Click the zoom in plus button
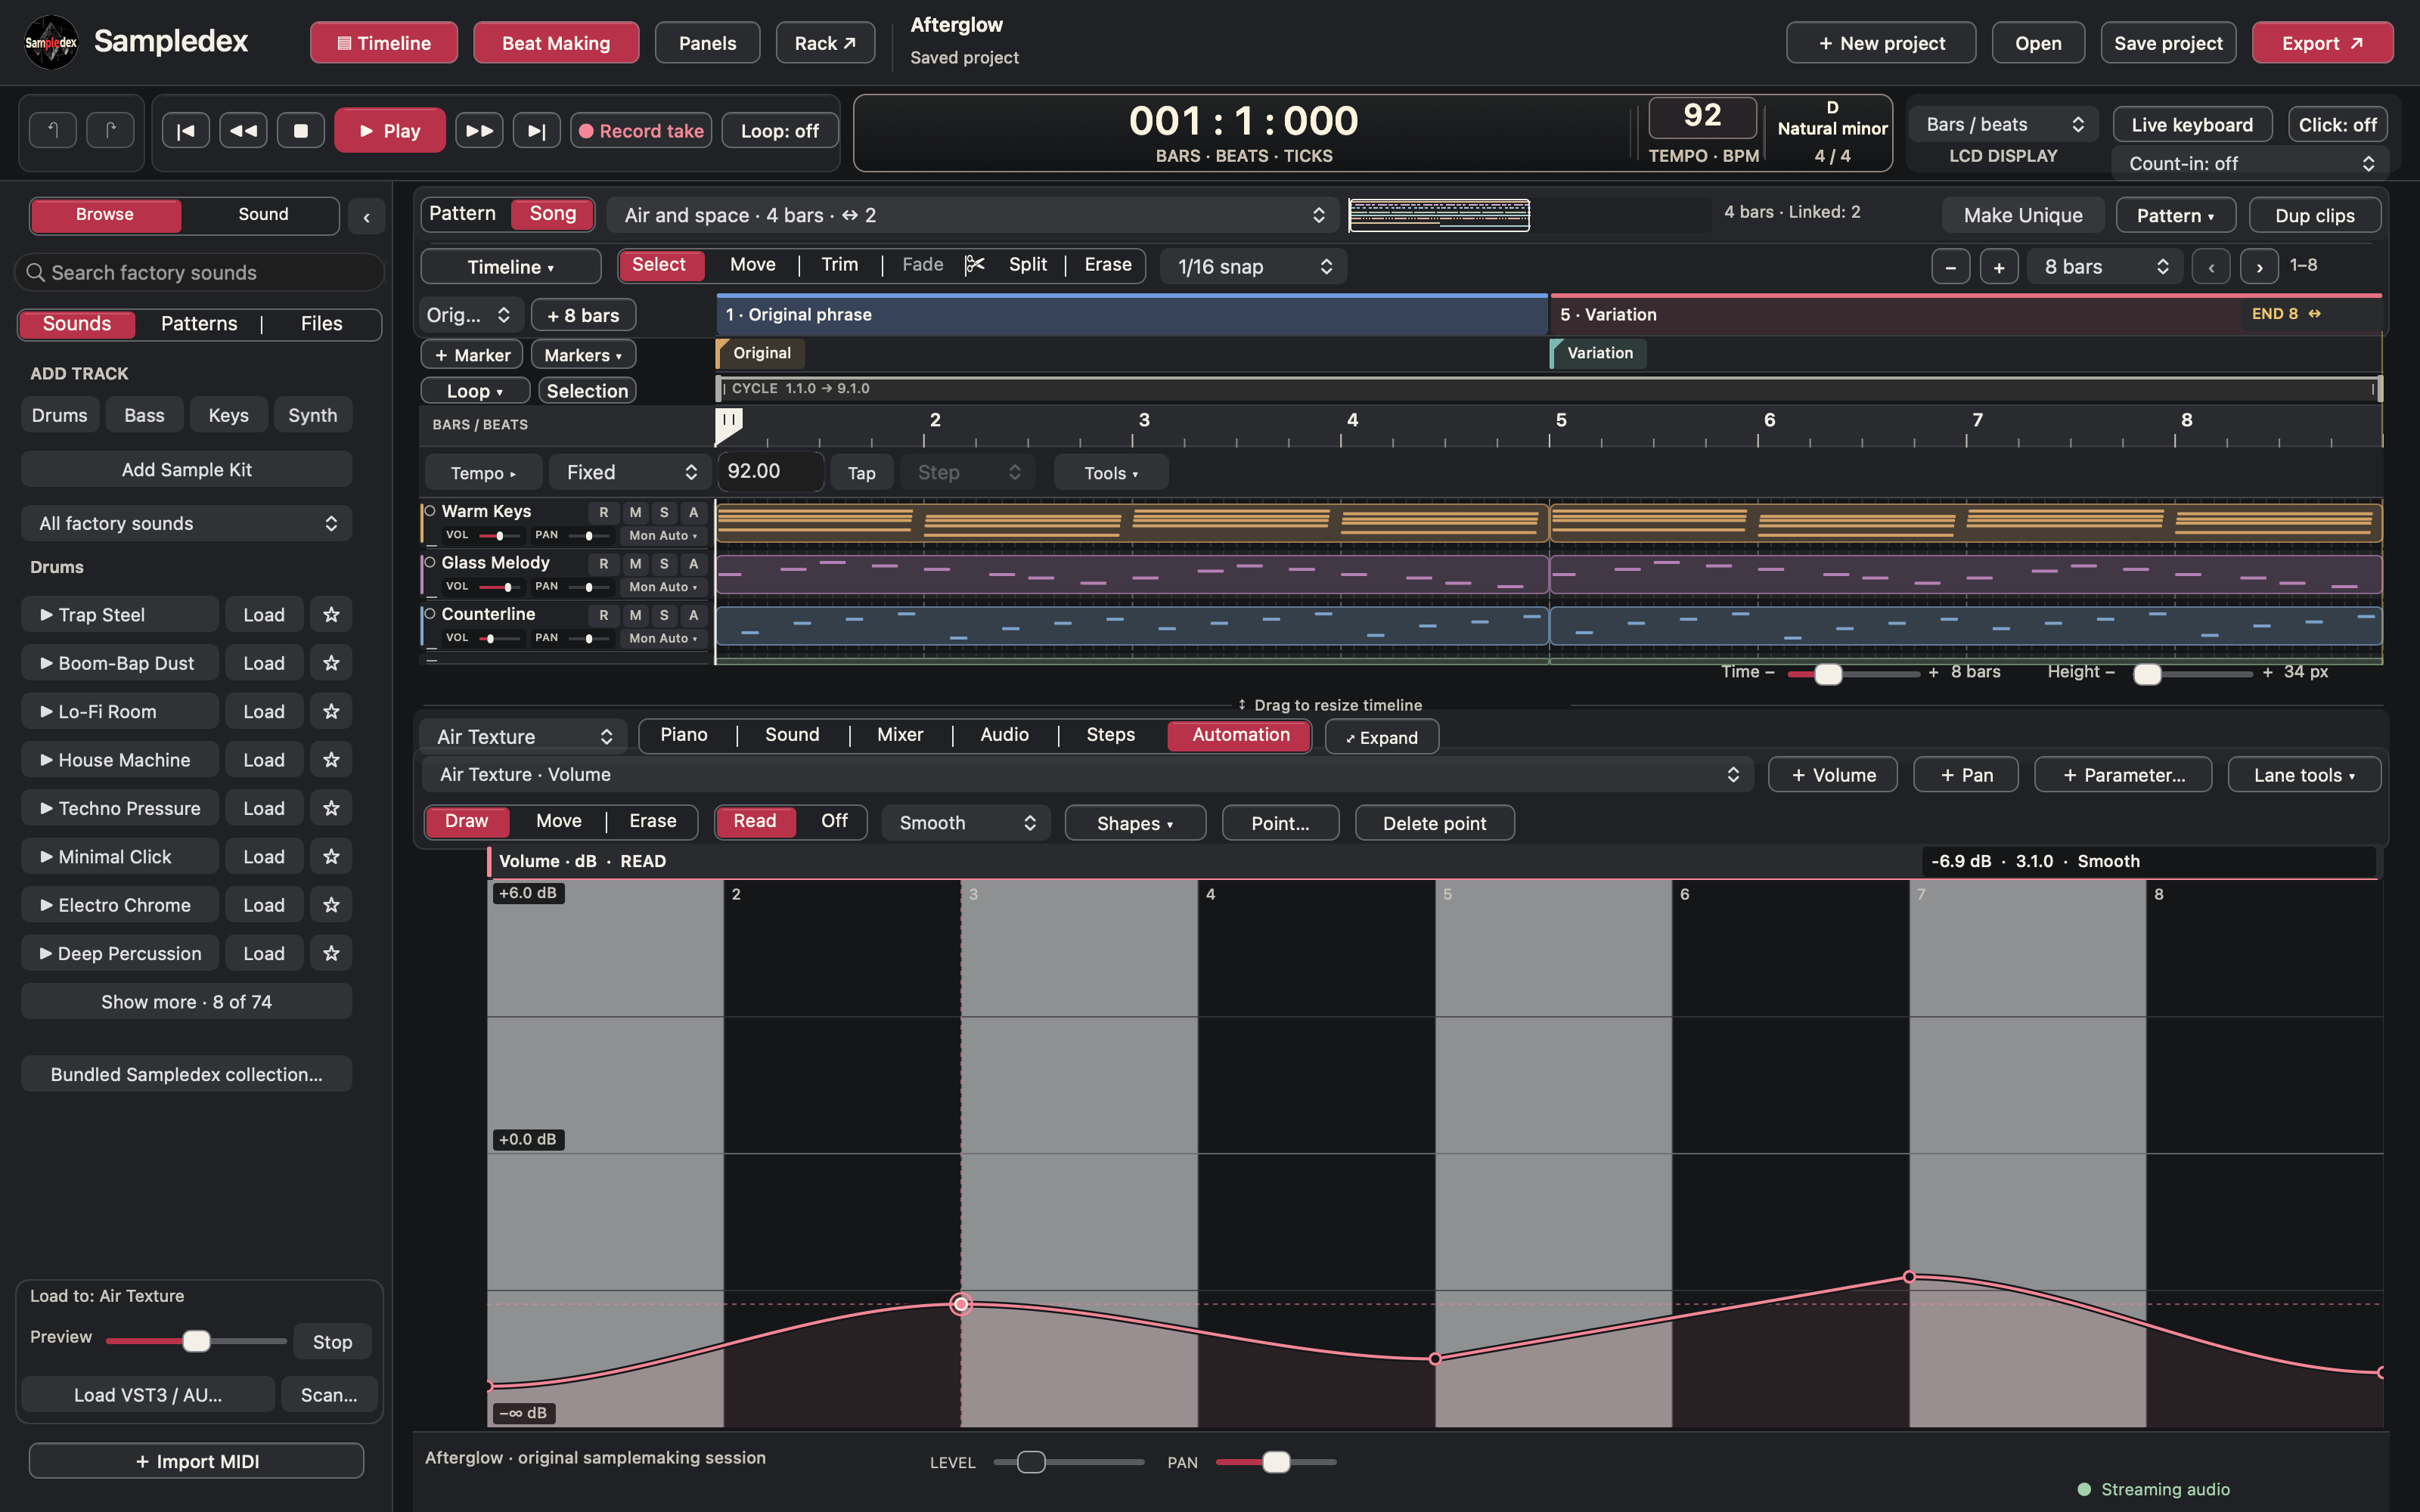 tap(1999, 267)
